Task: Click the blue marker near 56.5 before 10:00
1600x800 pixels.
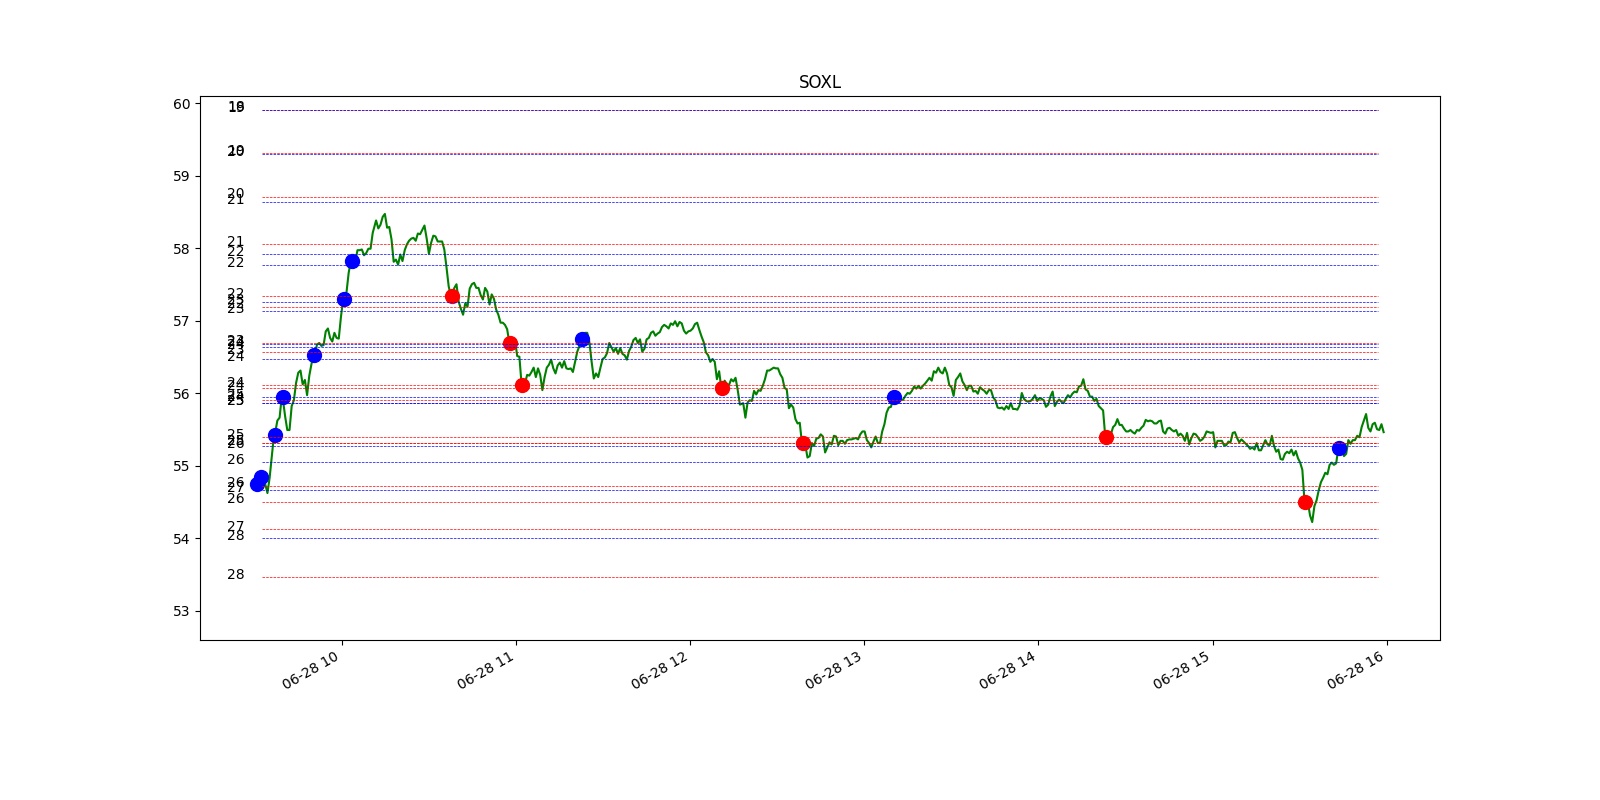Action: coord(314,355)
